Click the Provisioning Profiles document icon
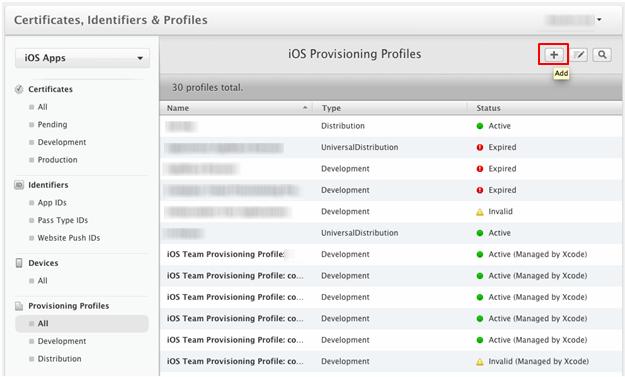This screenshot has width=625, height=377. (x=19, y=306)
